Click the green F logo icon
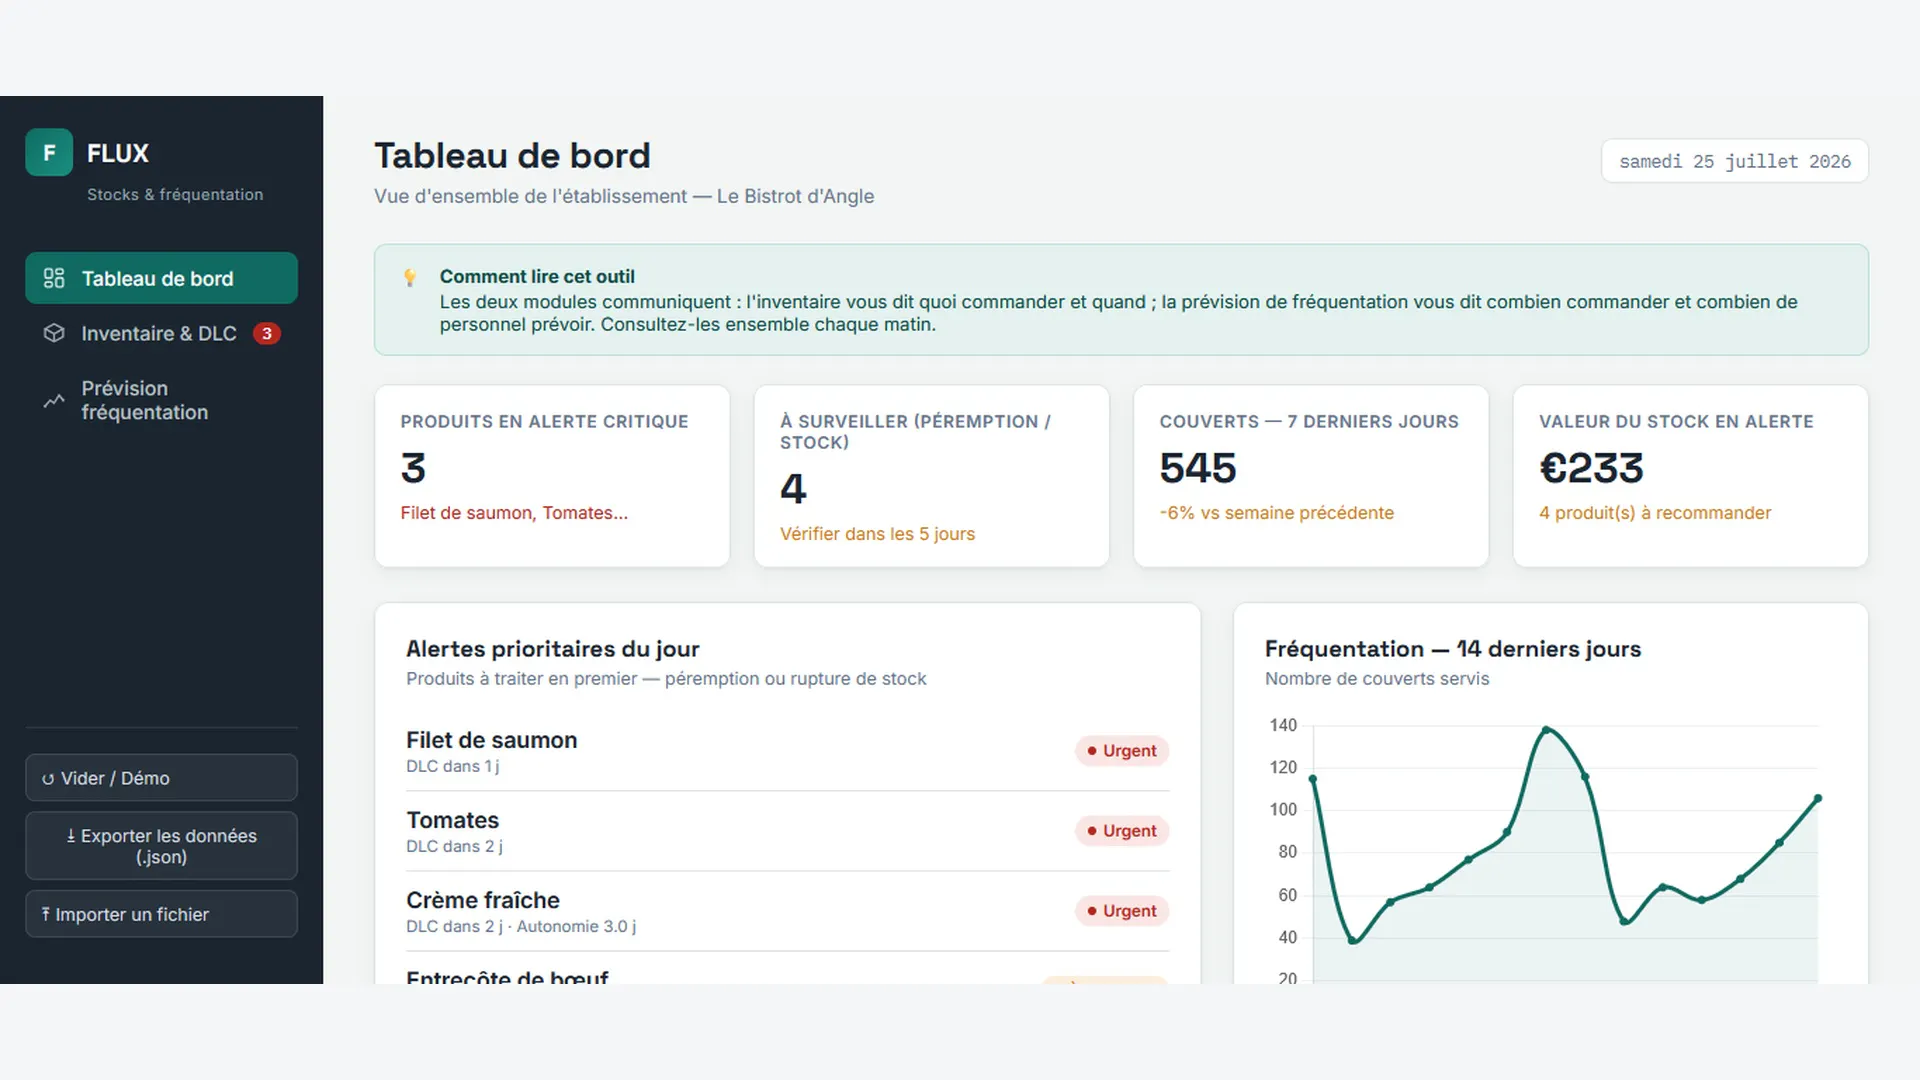This screenshot has width=1920, height=1080. tap(49, 153)
